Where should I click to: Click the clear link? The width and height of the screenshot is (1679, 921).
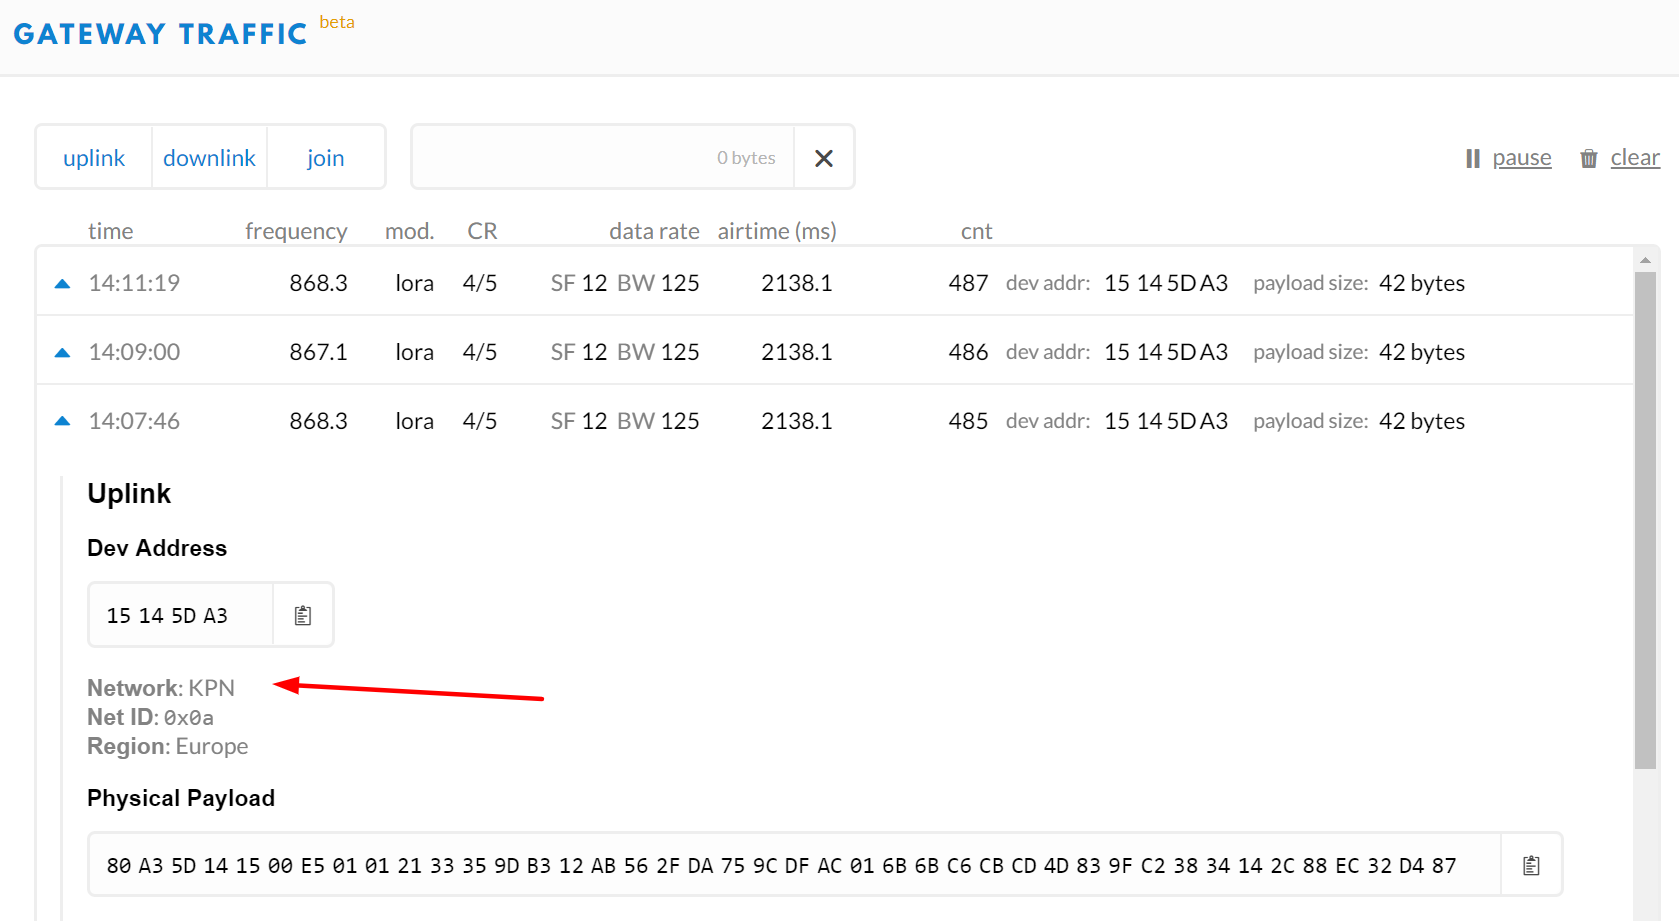tap(1634, 158)
